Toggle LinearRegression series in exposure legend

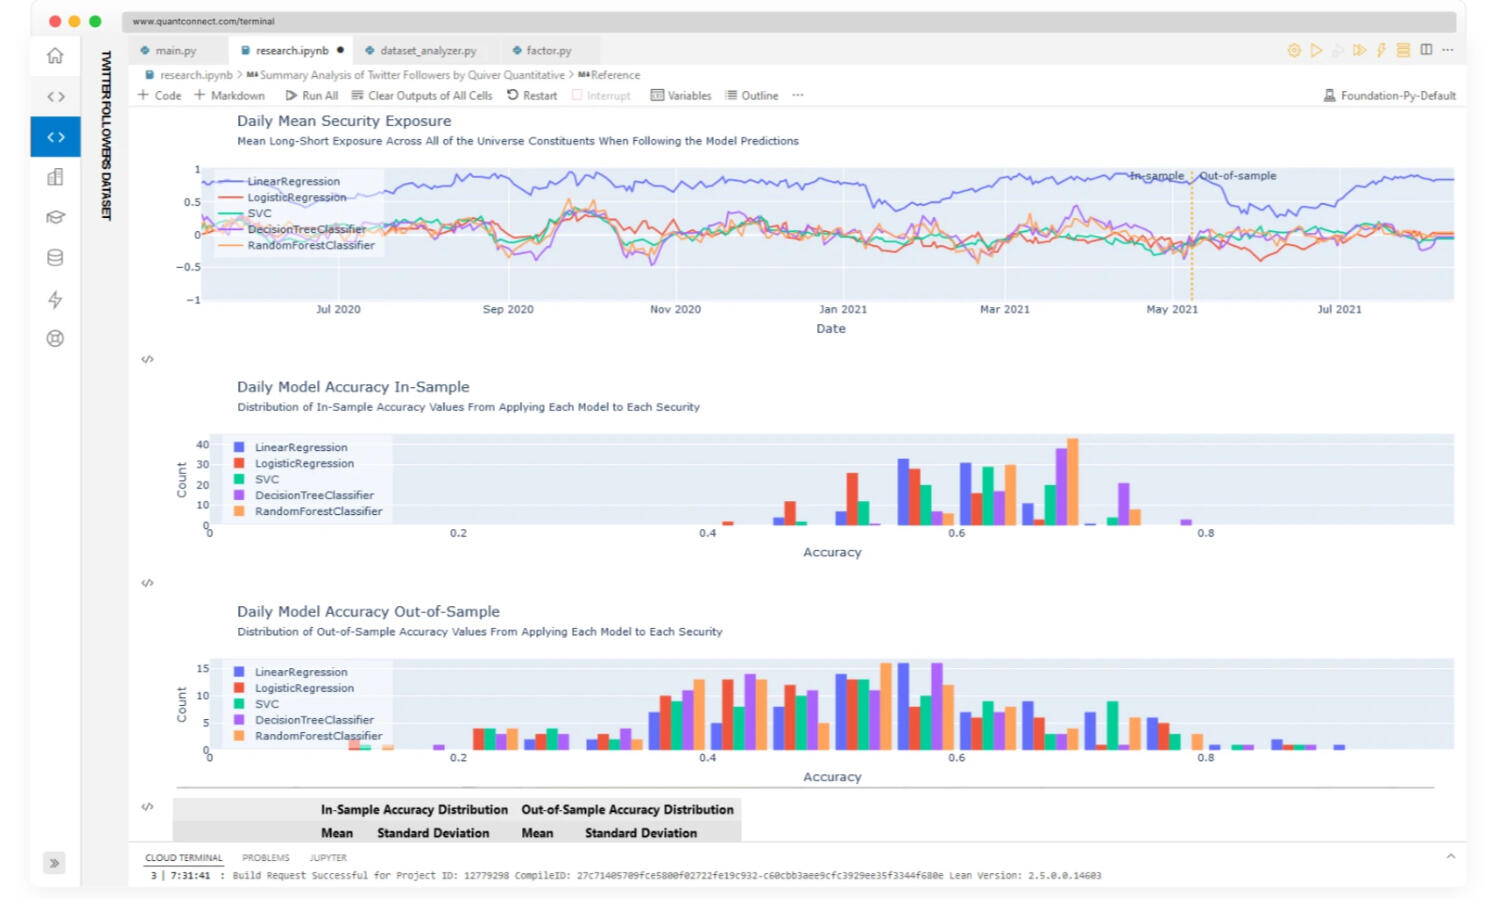[292, 182]
